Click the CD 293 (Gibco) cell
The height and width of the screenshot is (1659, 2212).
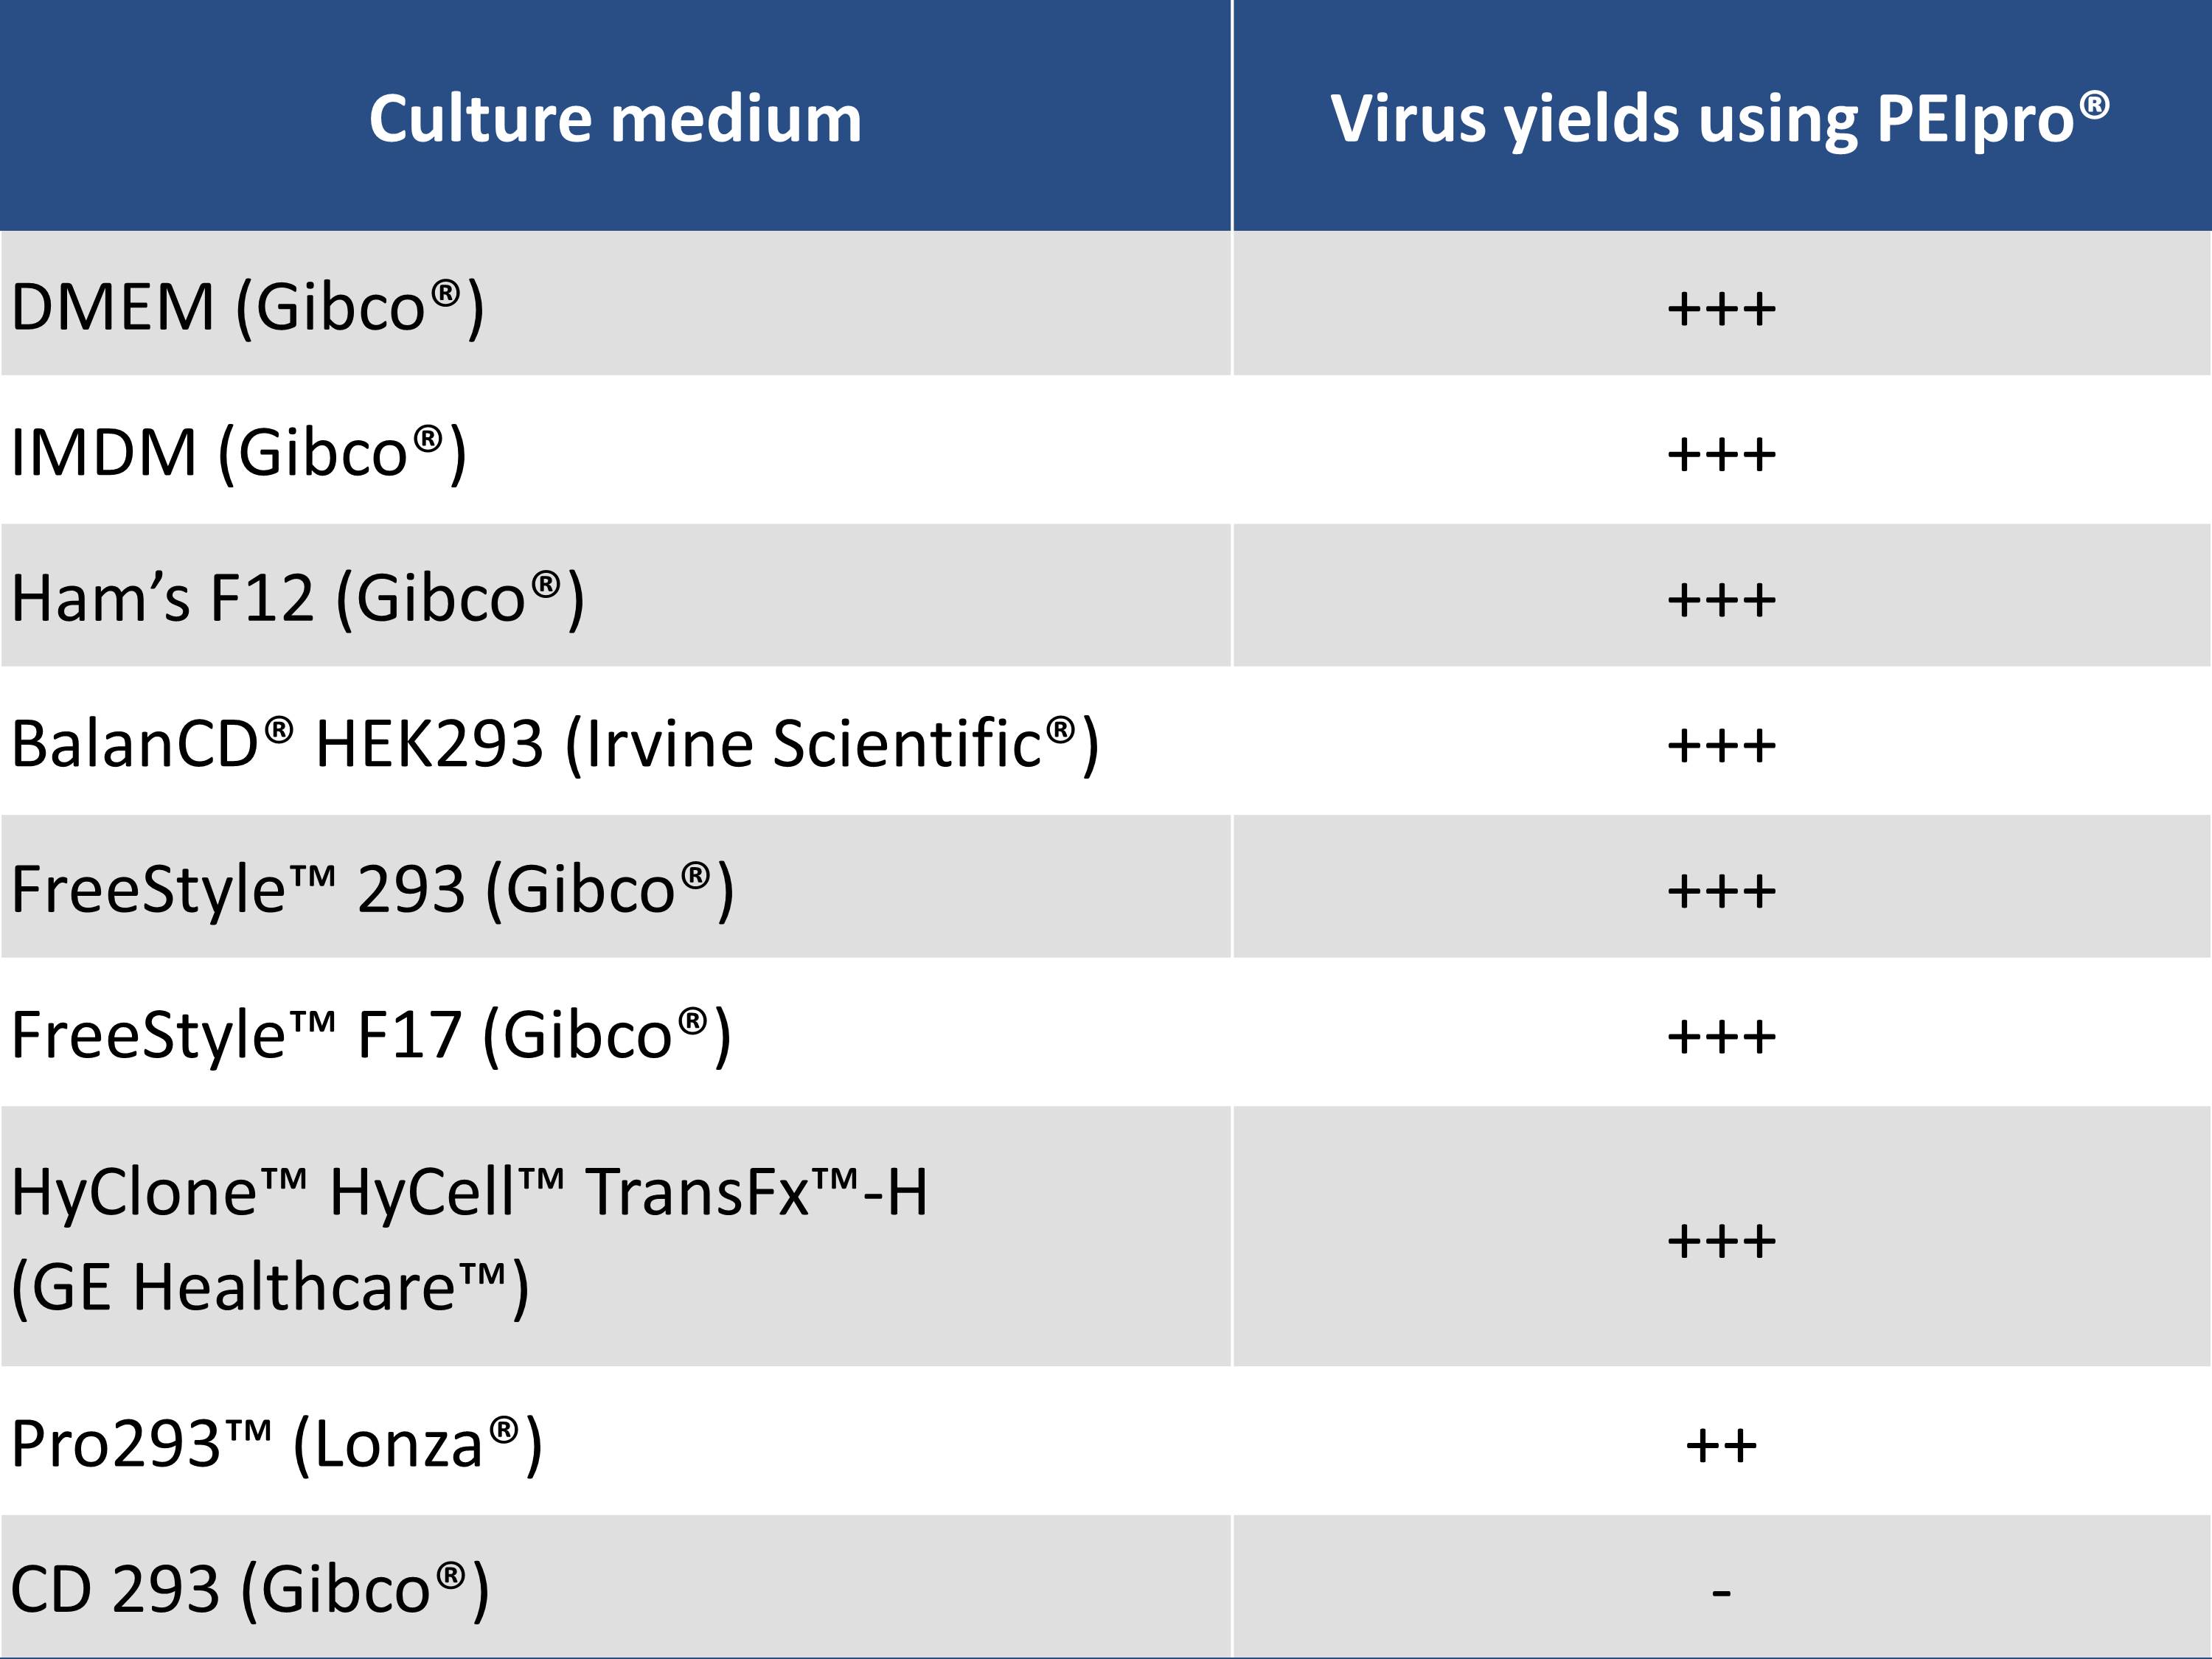[x=250, y=1588]
